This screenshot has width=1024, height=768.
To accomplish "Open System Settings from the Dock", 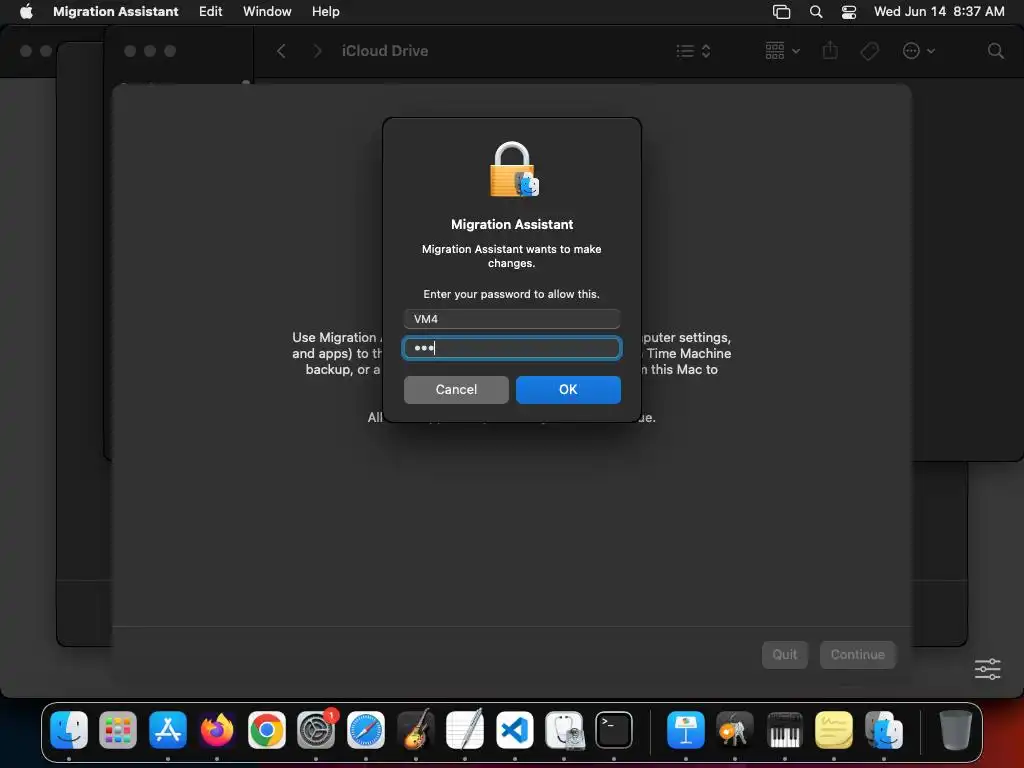I will tap(316, 729).
